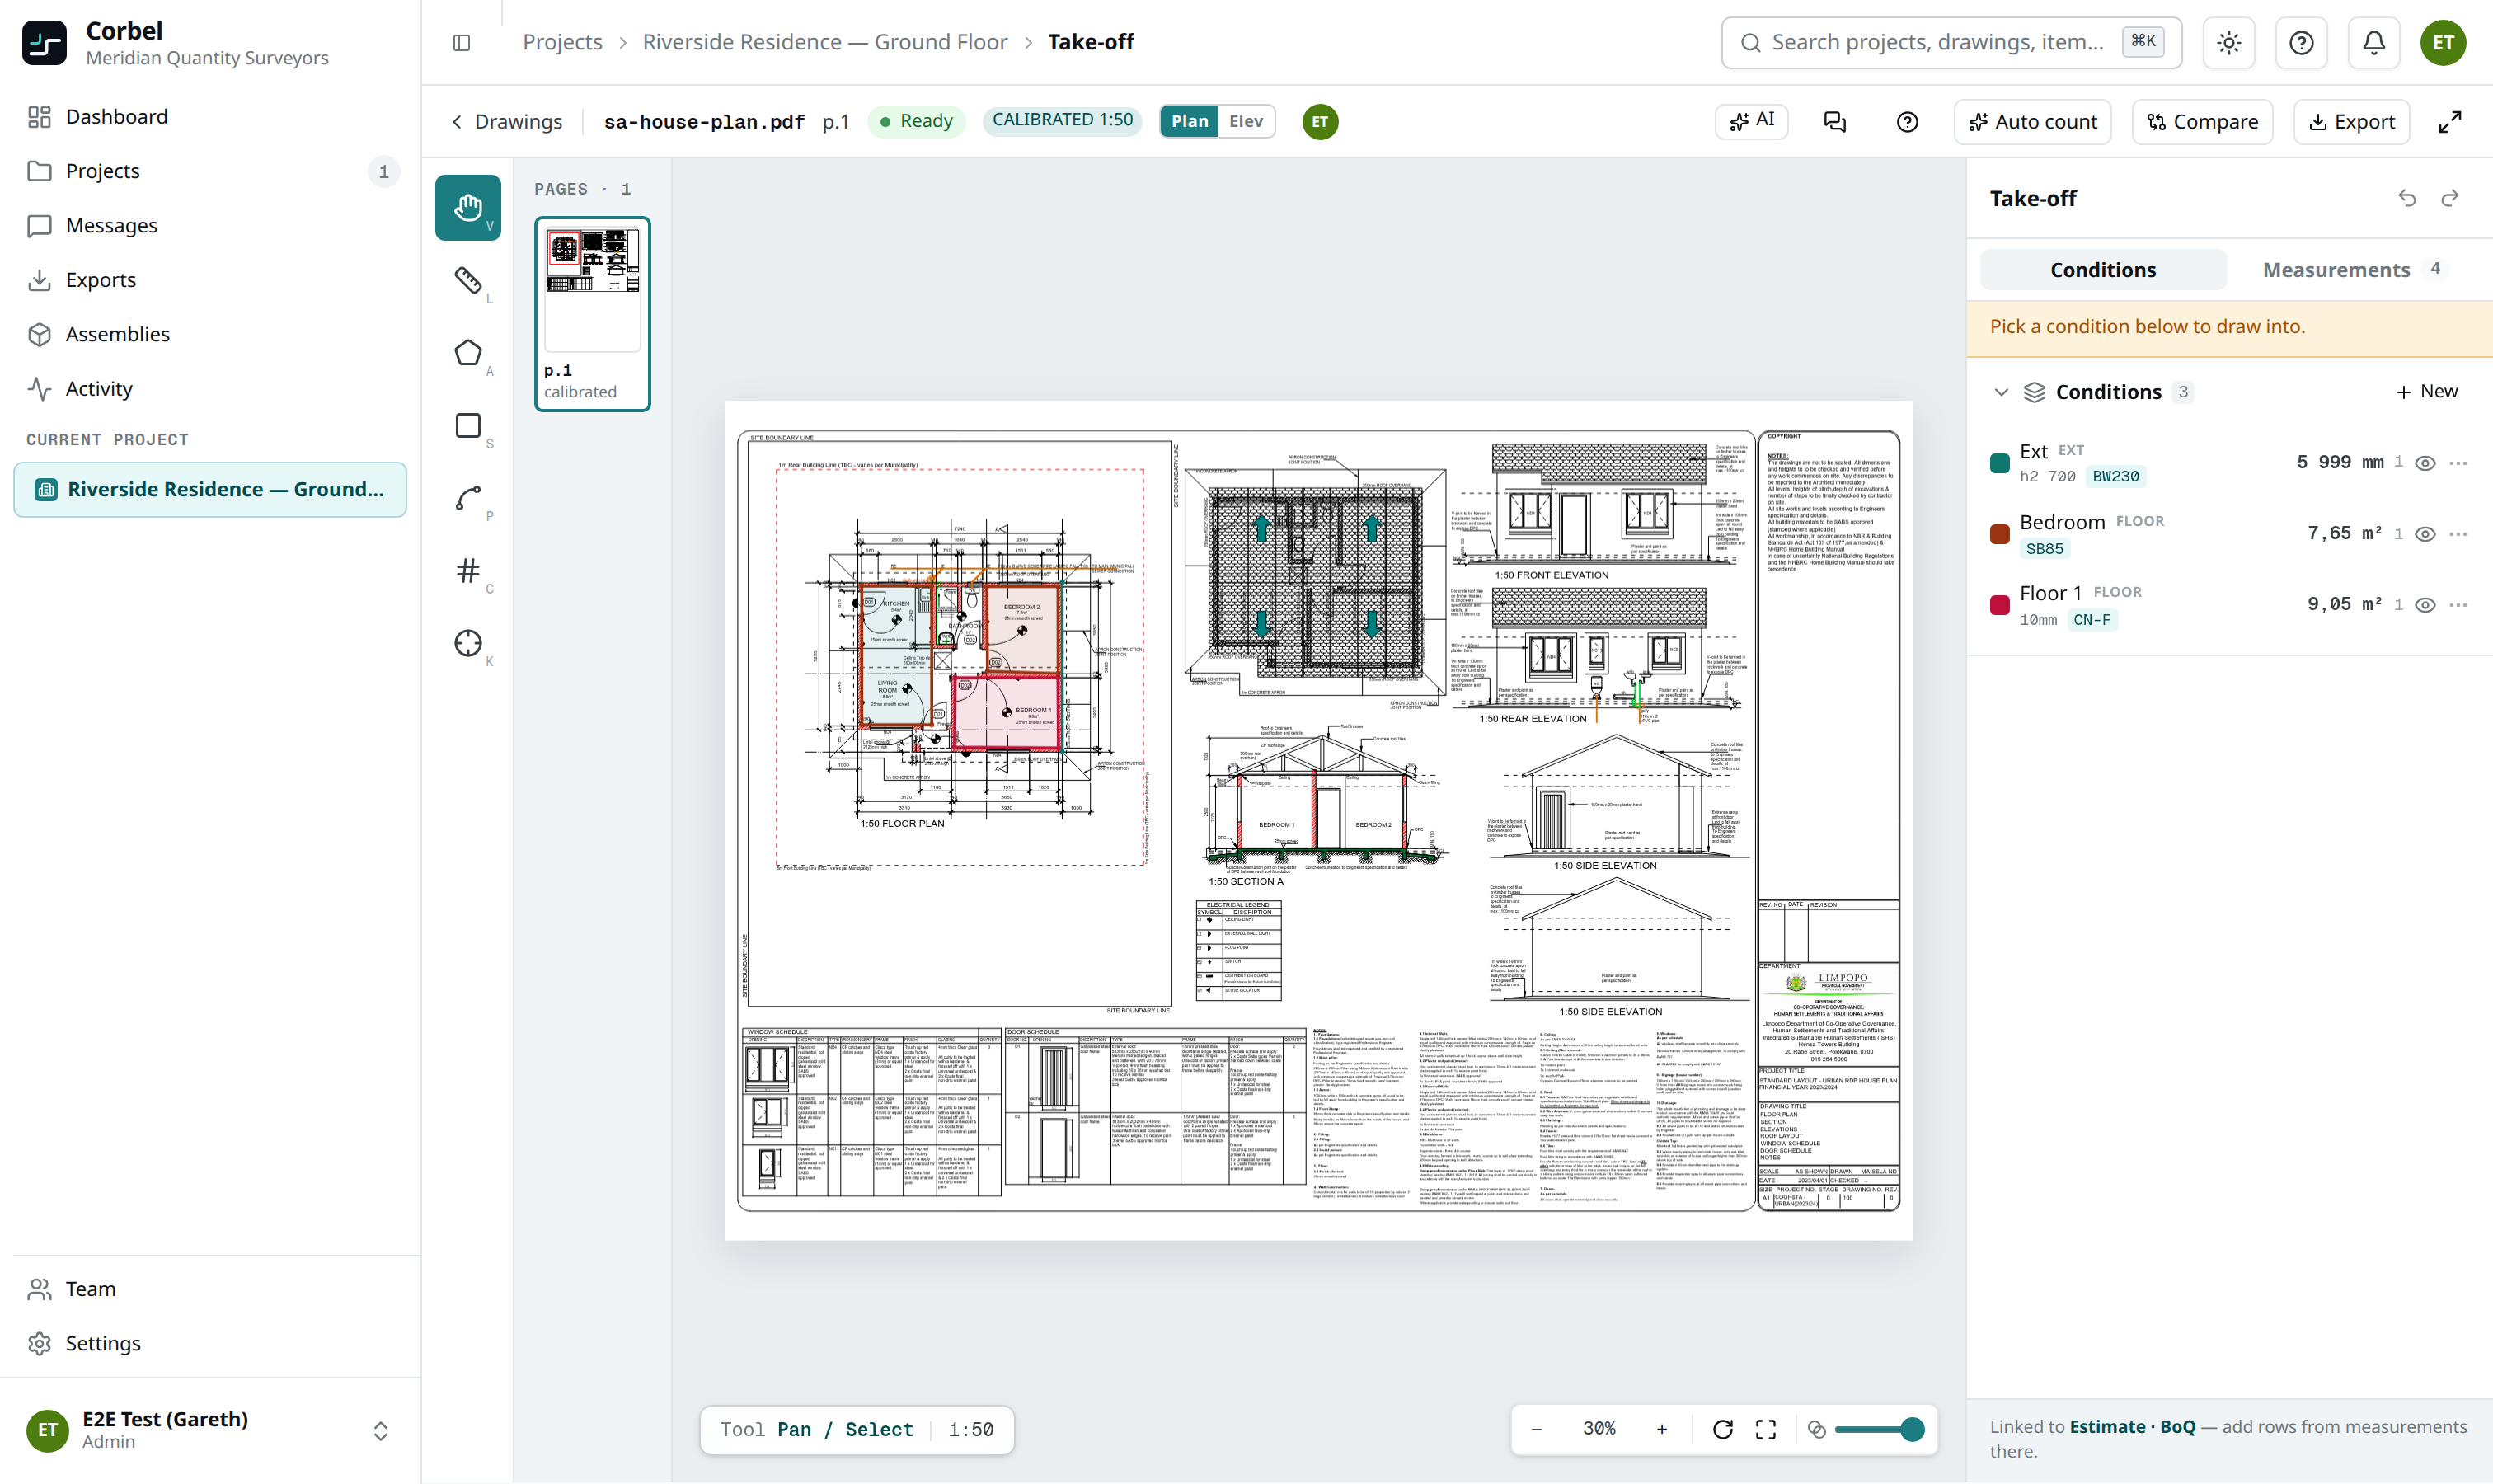
Task: Redo take-off action
Action: coord(2450,198)
